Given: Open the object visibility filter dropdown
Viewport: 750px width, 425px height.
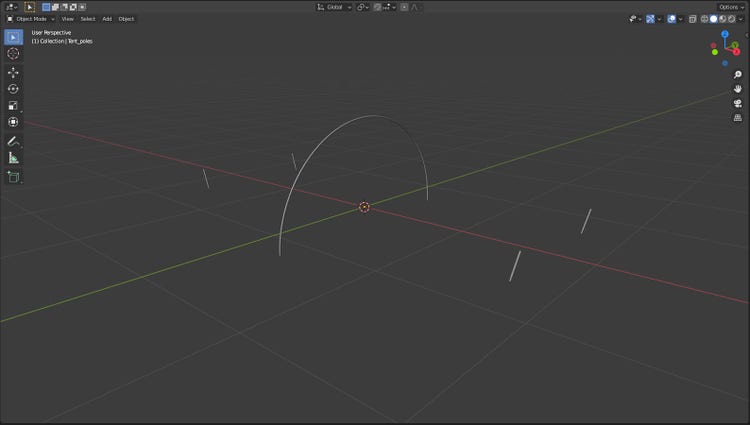Looking at the screenshot, I should pyautogui.click(x=635, y=19).
